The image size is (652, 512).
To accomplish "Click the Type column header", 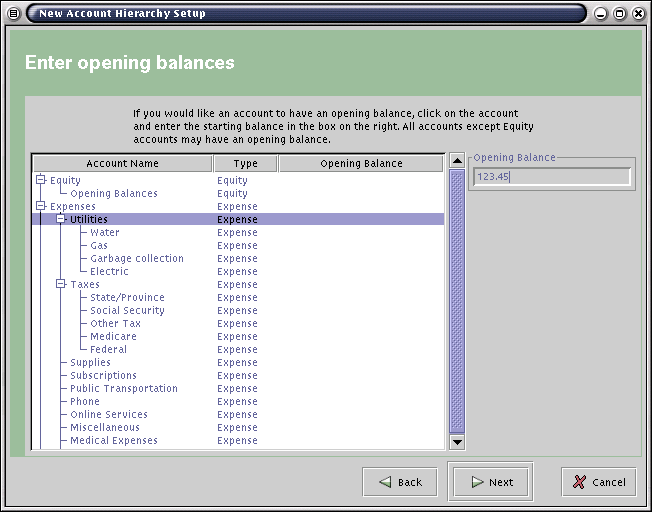I will pos(245,163).
